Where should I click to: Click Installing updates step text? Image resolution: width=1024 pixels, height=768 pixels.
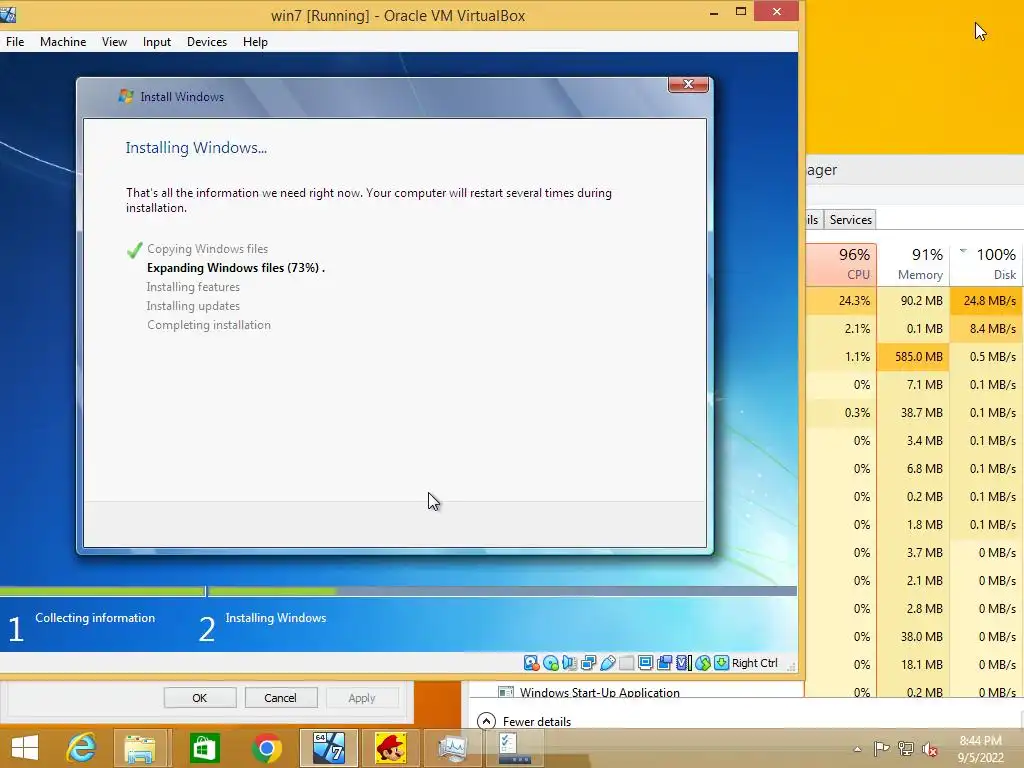coord(193,306)
